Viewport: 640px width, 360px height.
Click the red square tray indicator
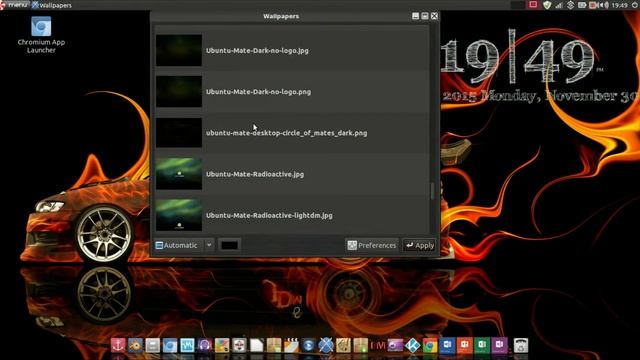(x=533, y=4)
